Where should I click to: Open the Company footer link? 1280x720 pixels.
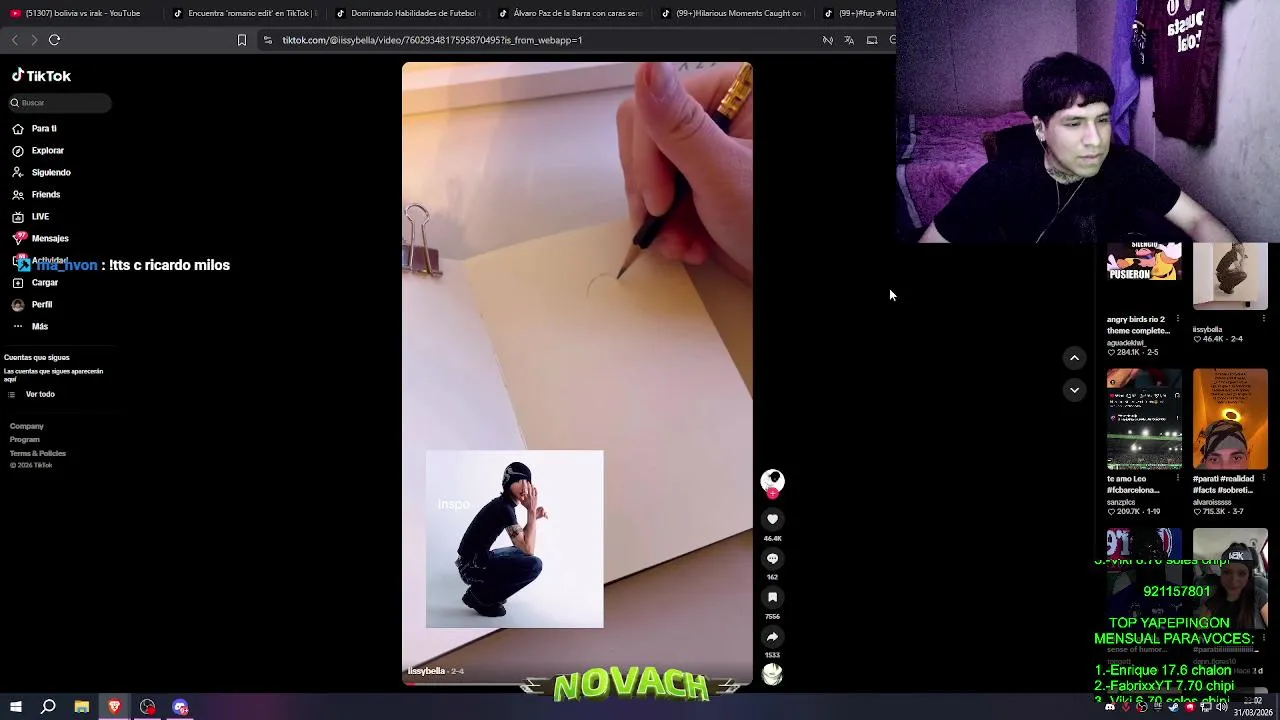click(27, 427)
